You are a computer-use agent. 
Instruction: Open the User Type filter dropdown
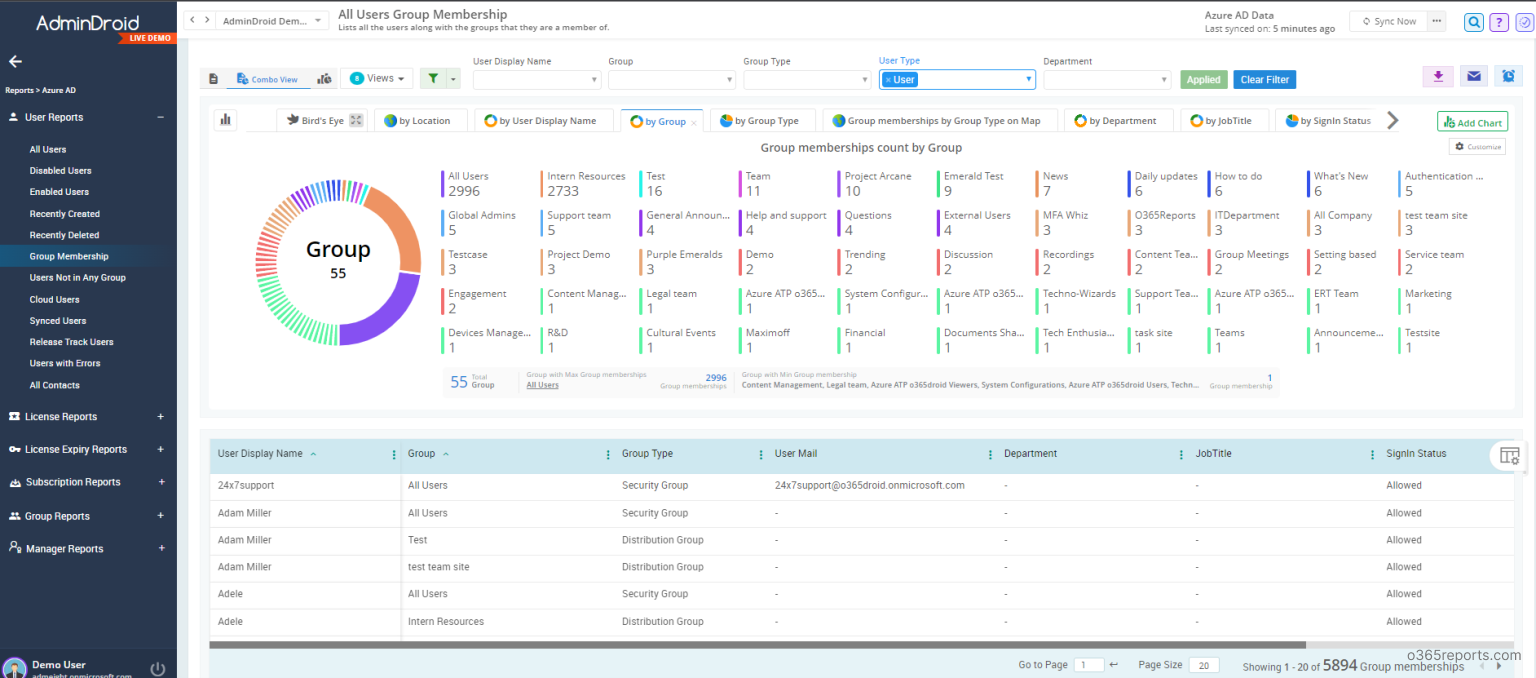[x=957, y=80]
